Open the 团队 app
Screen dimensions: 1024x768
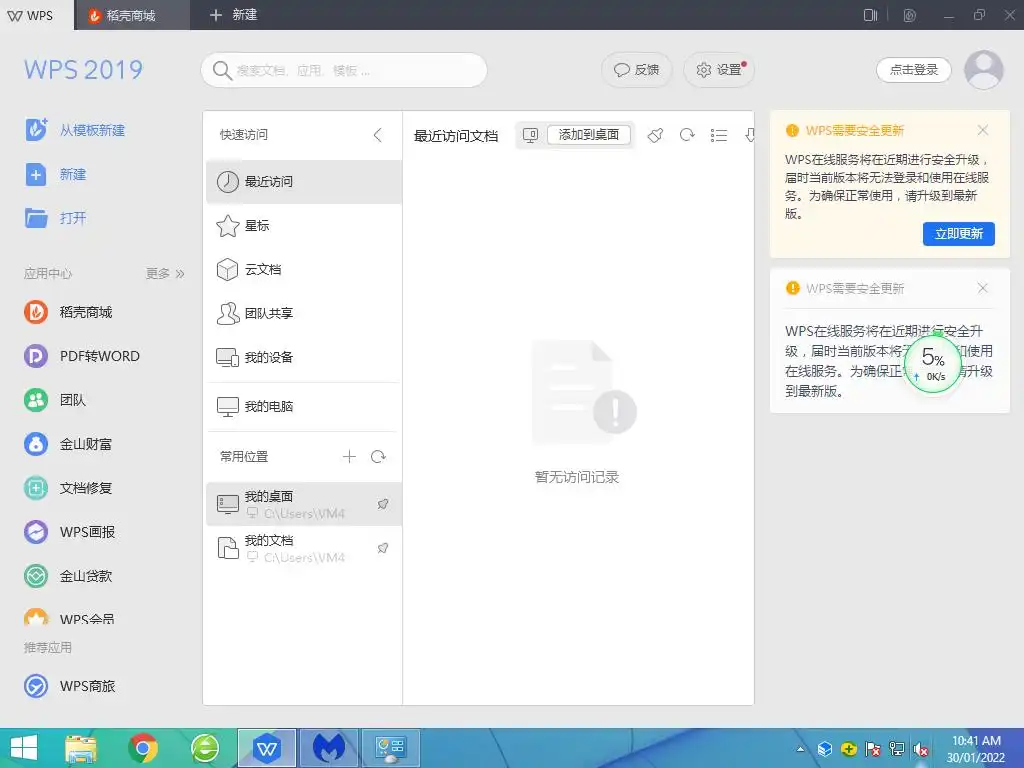tap(55, 400)
